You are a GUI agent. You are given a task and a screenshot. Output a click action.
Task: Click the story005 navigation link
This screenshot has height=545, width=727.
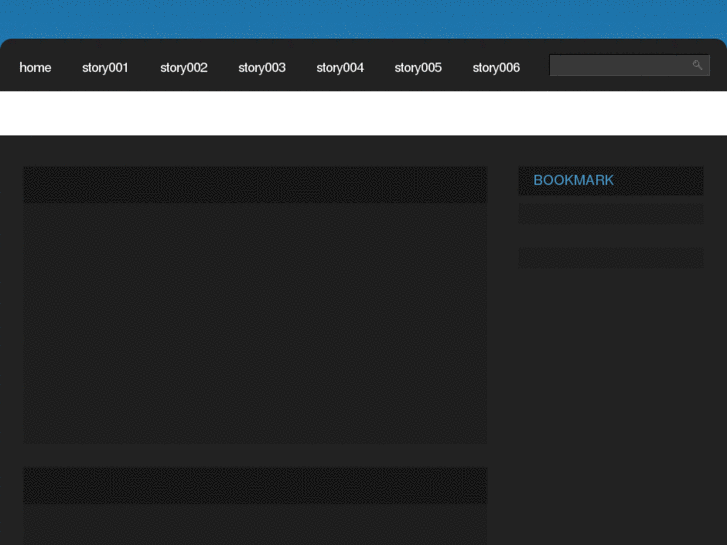pos(418,68)
